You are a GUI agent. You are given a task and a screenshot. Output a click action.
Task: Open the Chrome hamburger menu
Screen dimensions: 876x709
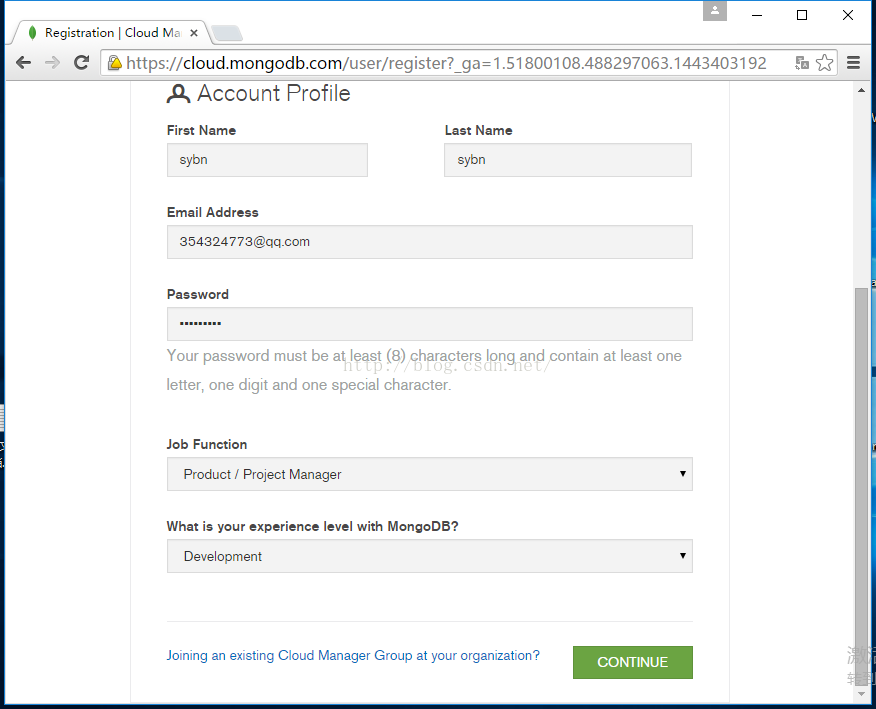coord(853,63)
